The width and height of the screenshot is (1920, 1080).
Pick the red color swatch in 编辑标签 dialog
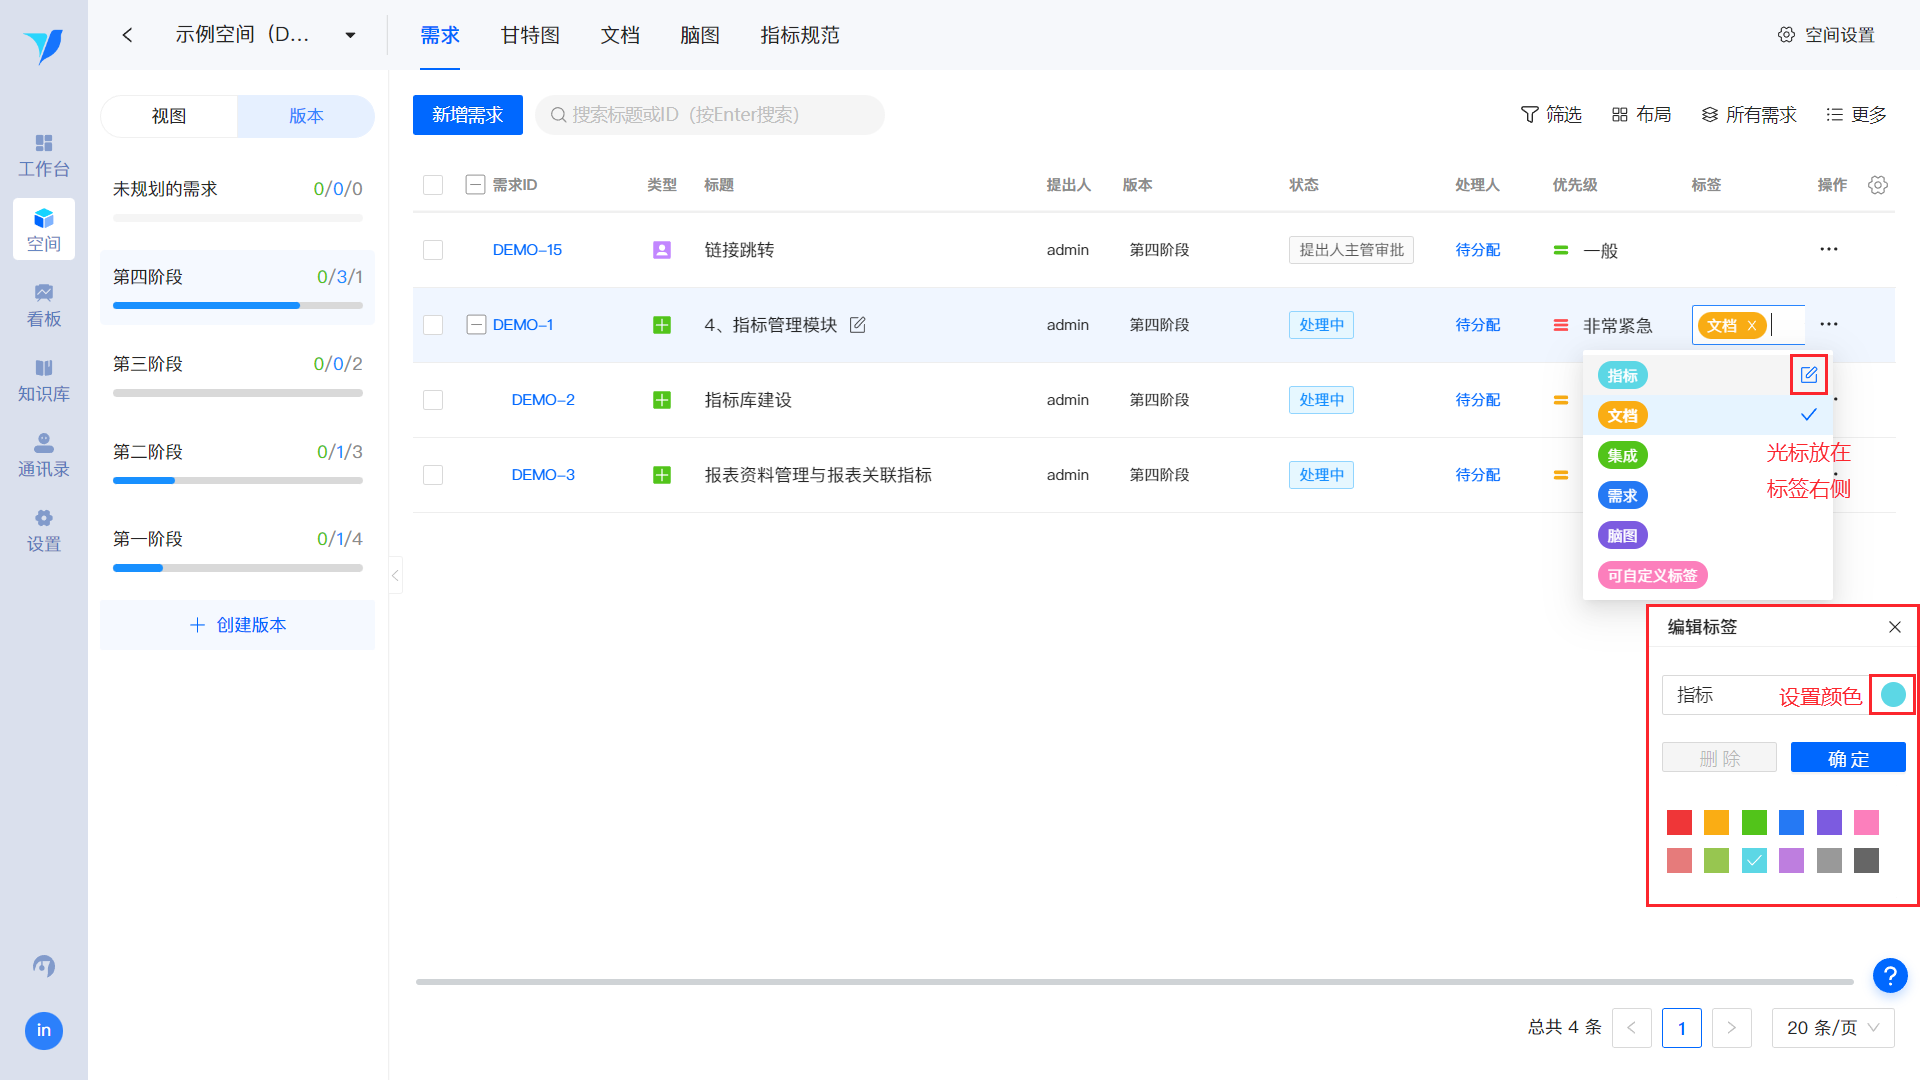pos(1679,822)
